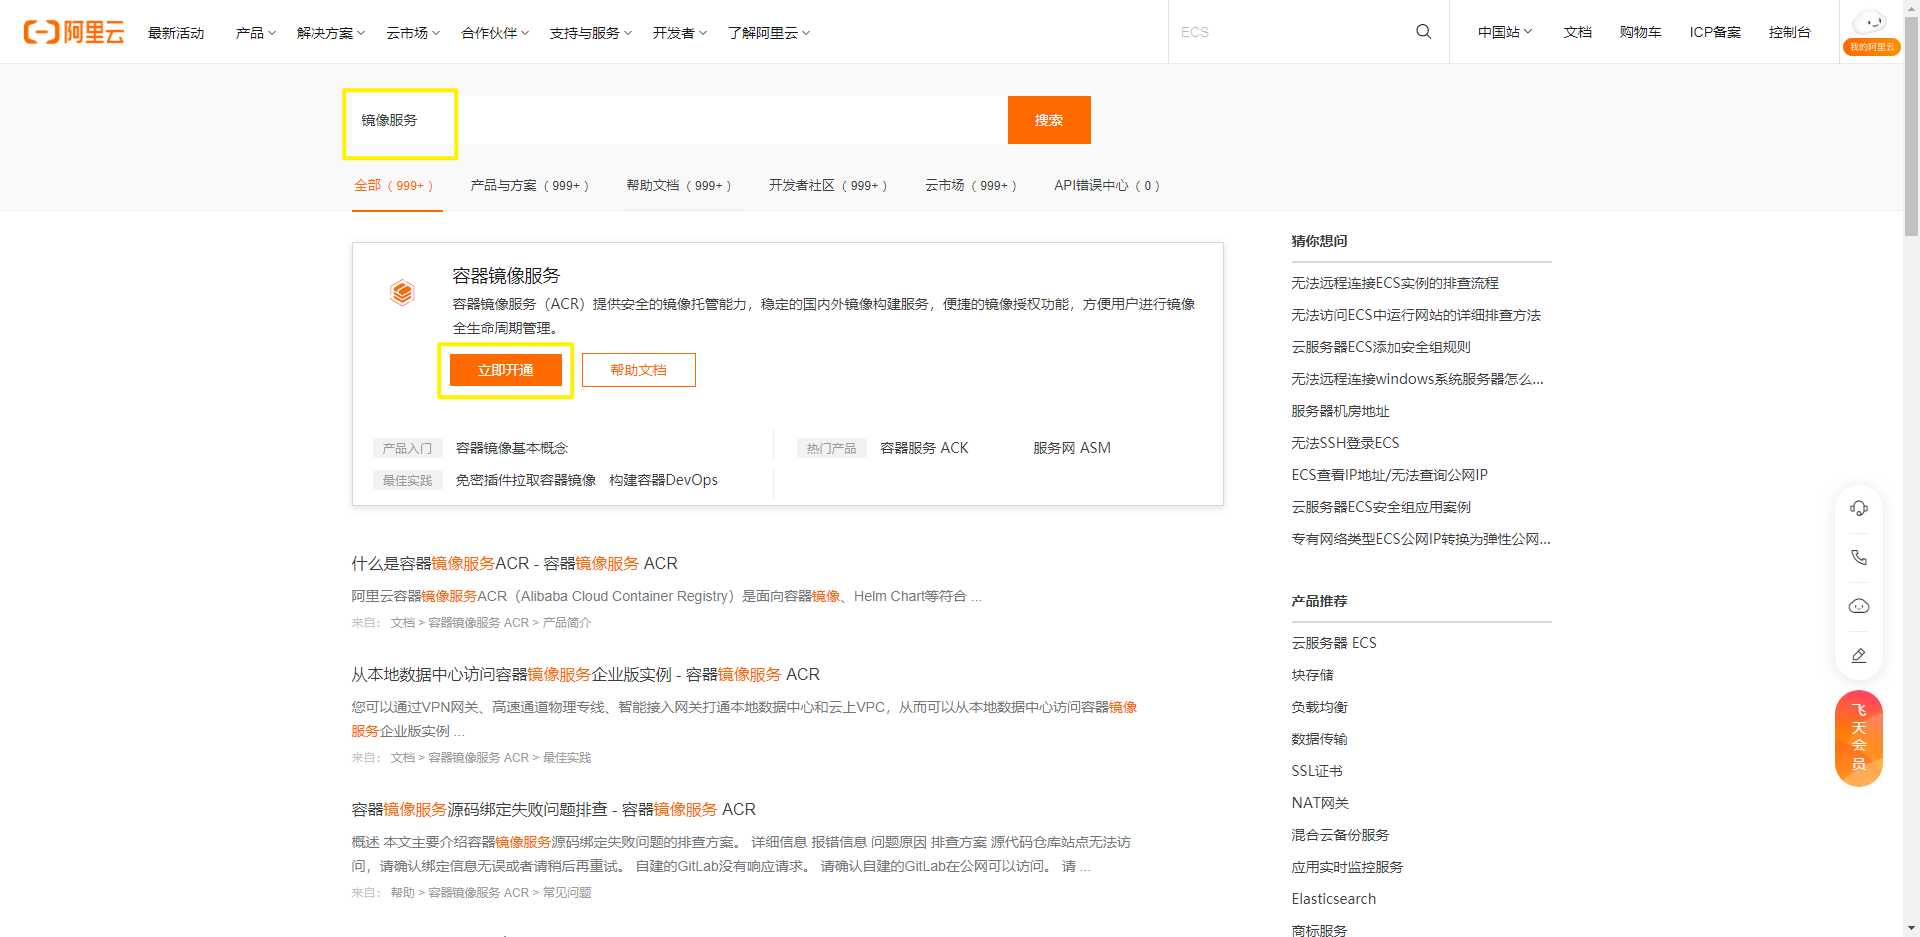Image resolution: width=1920 pixels, height=937 pixels.
Task: Click 无法访问ECS中运行网站的详细排查方法
Action: [1416, 315]
